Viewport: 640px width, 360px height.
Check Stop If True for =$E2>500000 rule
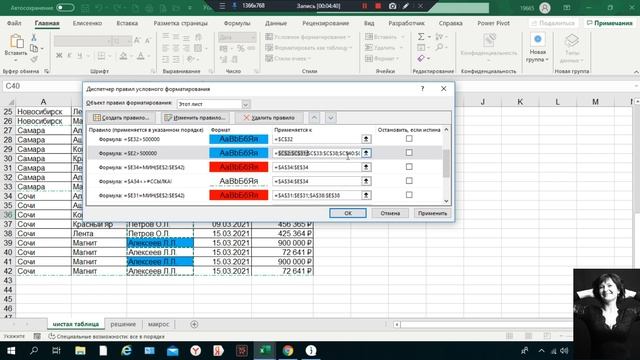pyautogui.click(x=409, y=153)
